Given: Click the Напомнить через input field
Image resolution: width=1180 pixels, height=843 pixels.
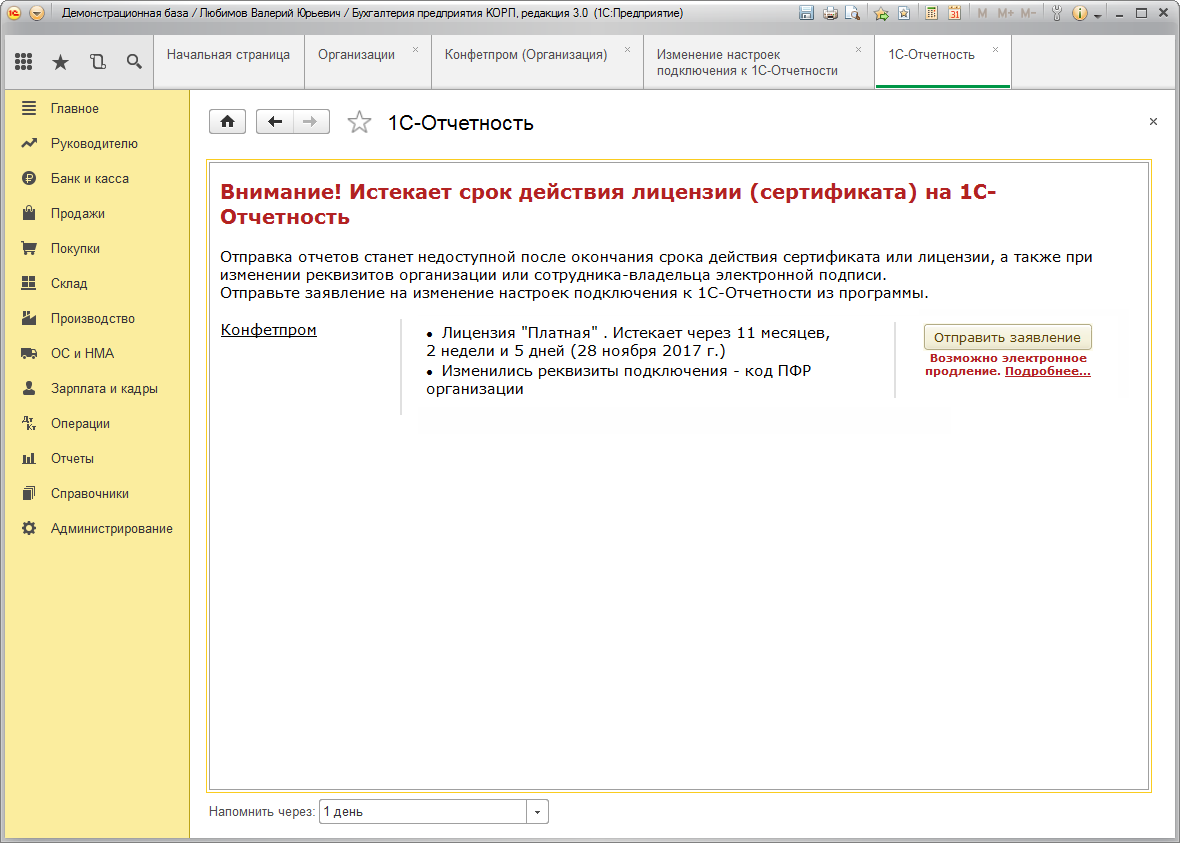Looking at the screenshot, I should point(423,812).
